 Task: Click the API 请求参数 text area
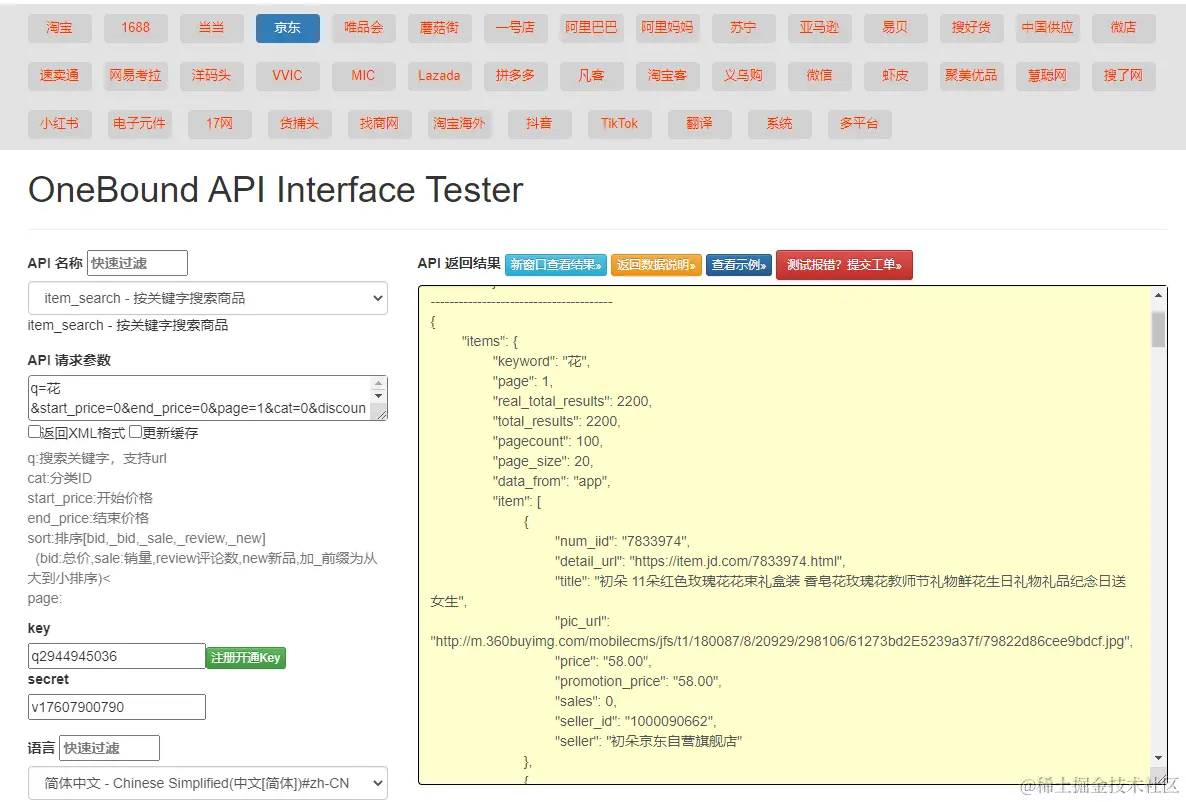[198, 398]
